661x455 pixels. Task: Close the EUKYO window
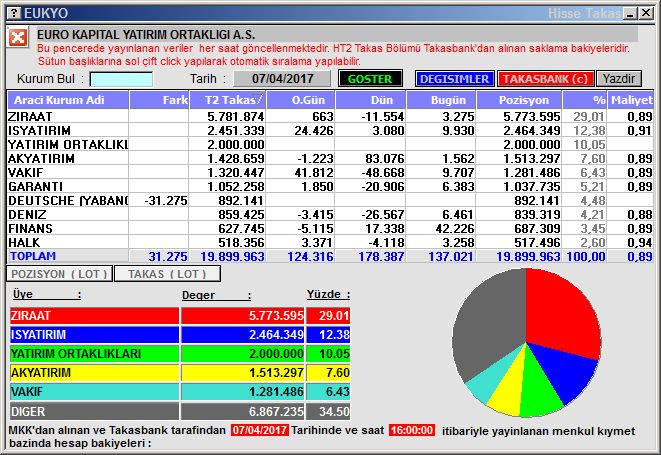click(646, 13)
